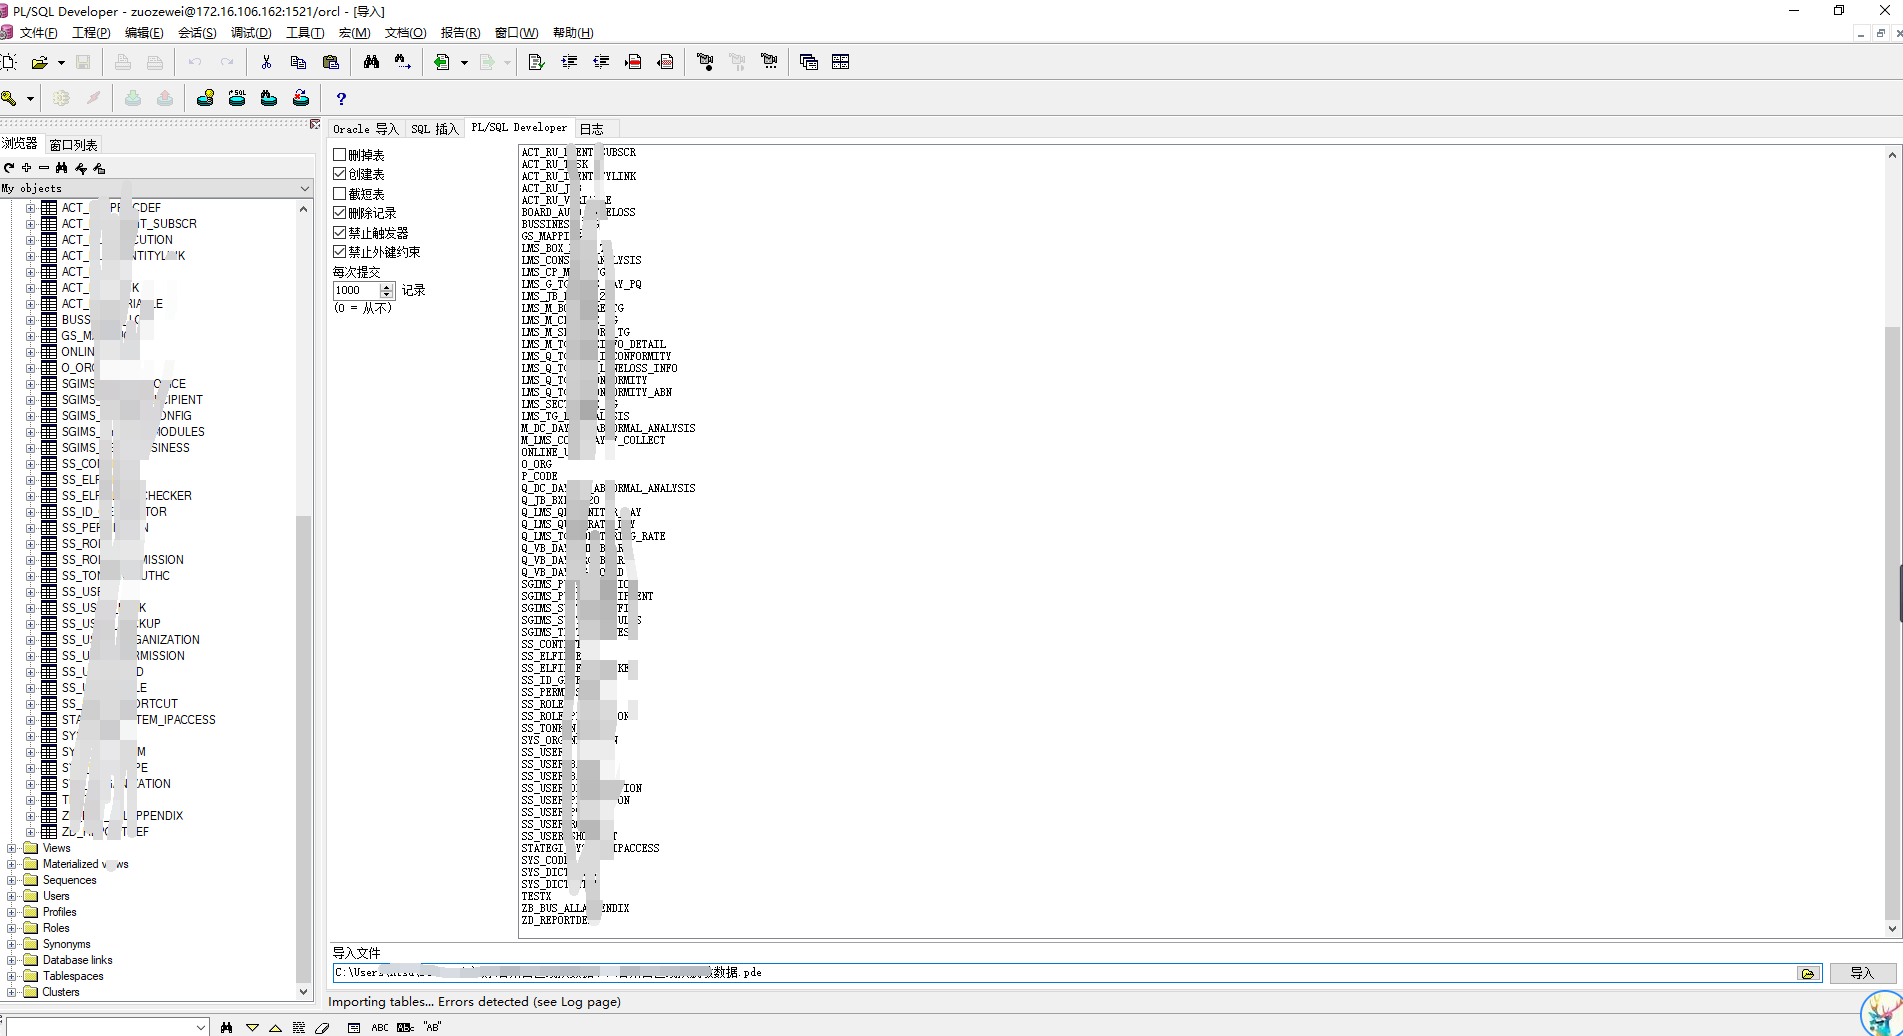Click the 导入 import button
This screenshot has height=1036, width=1903.
coord(1862,973)
